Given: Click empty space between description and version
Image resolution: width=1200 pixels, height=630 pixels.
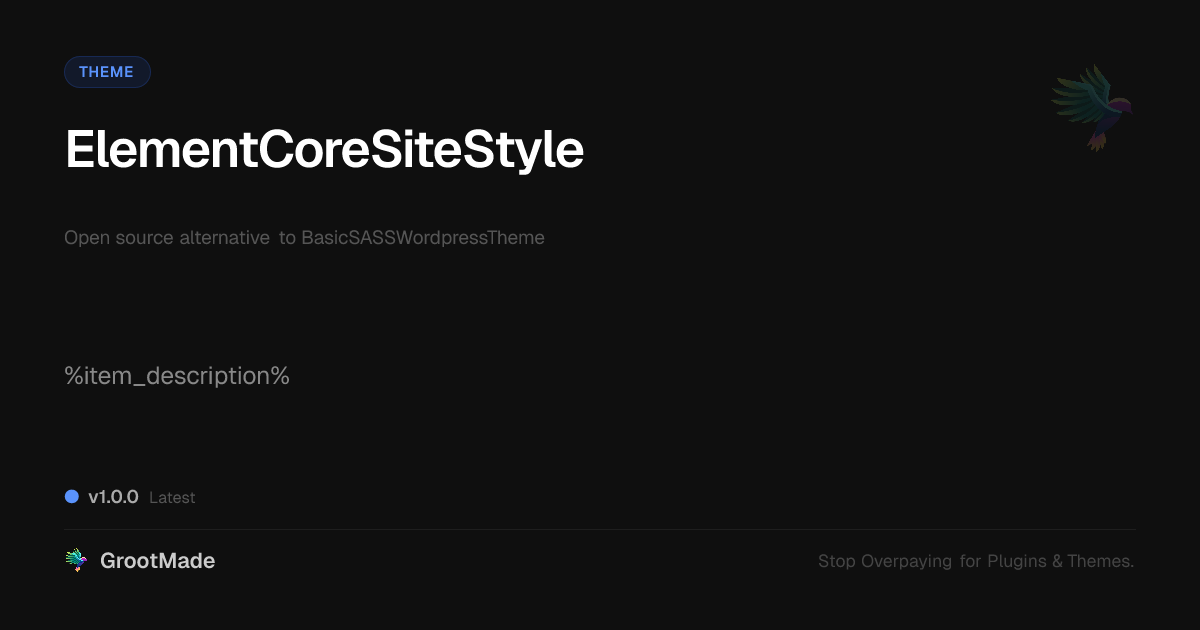Looking at the screenshot, I should point(600,440).
